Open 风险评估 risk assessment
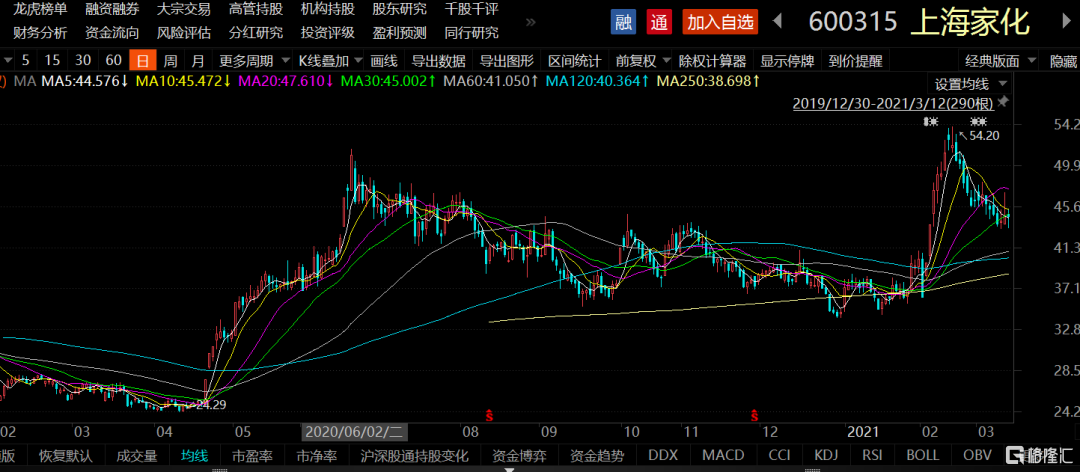 click(x=184, y=32)
